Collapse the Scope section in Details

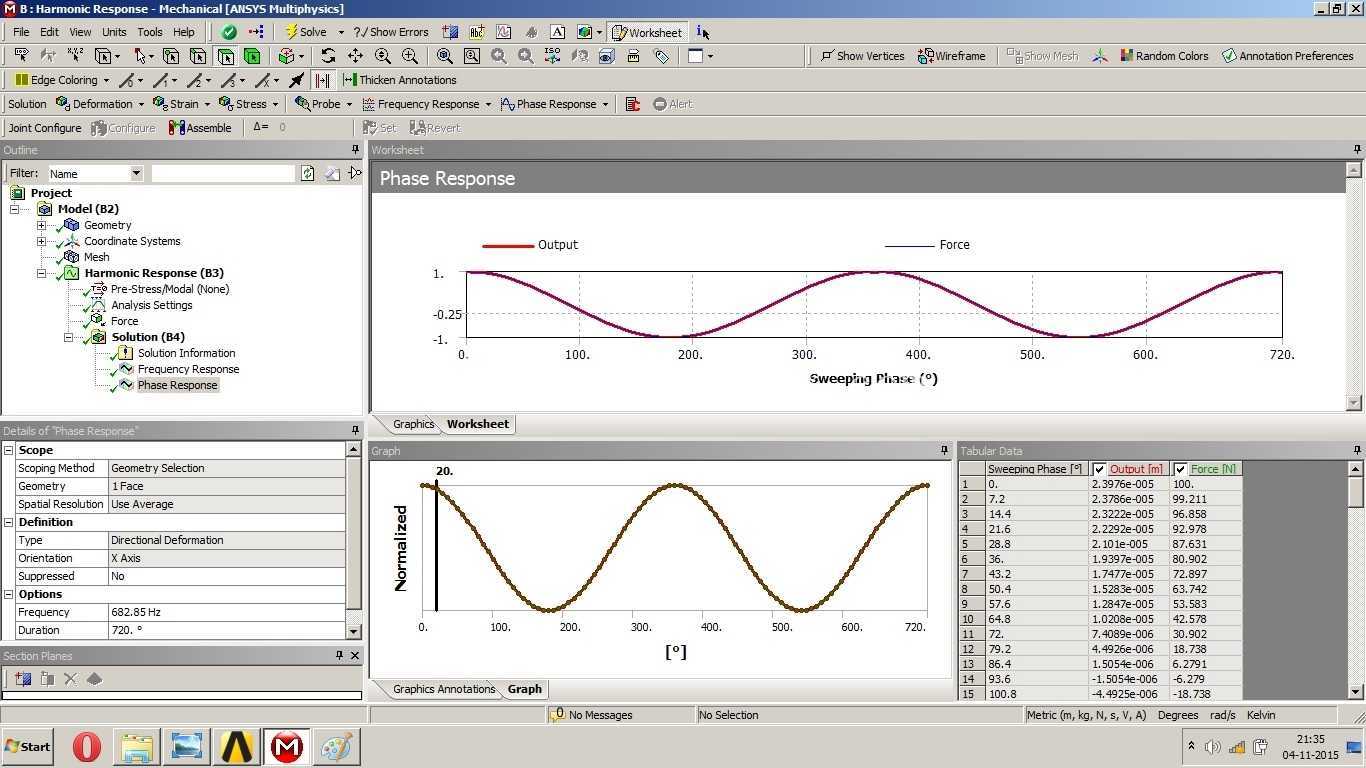point(9,450)
